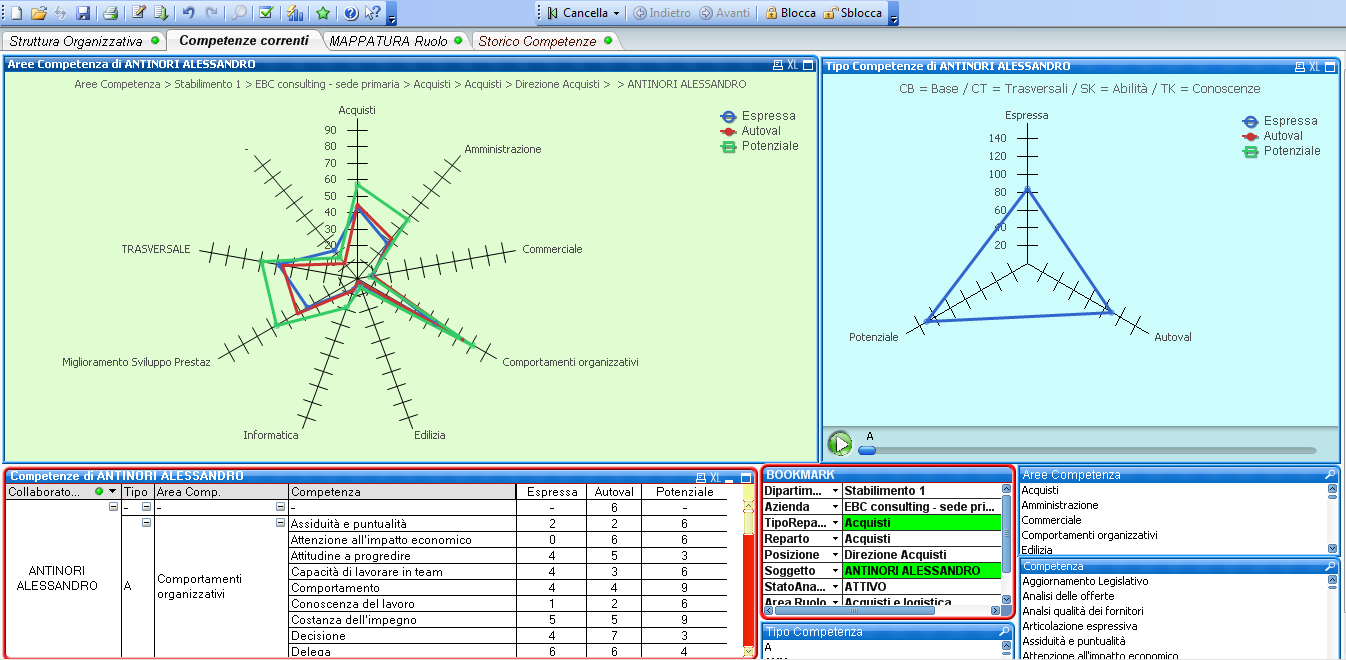The height and width of the screenshot is (660, 1346).
Task: Click the green star bookmark icon
Action: tap(322, 13)
